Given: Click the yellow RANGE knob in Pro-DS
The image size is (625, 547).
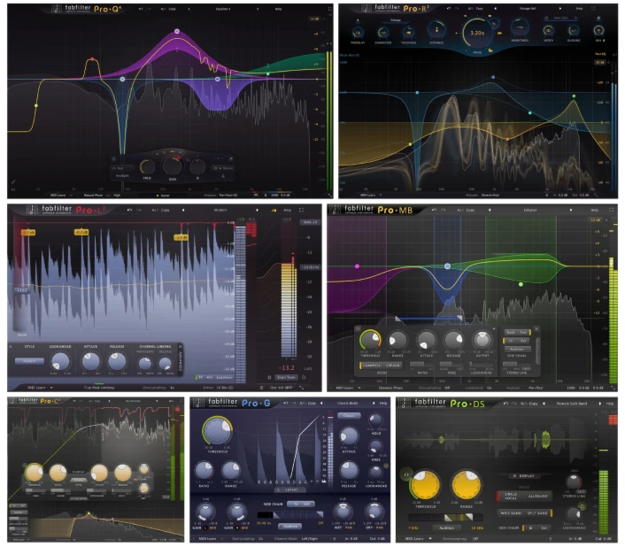Looking at the screenshot, I should click(x=466, y=485).
